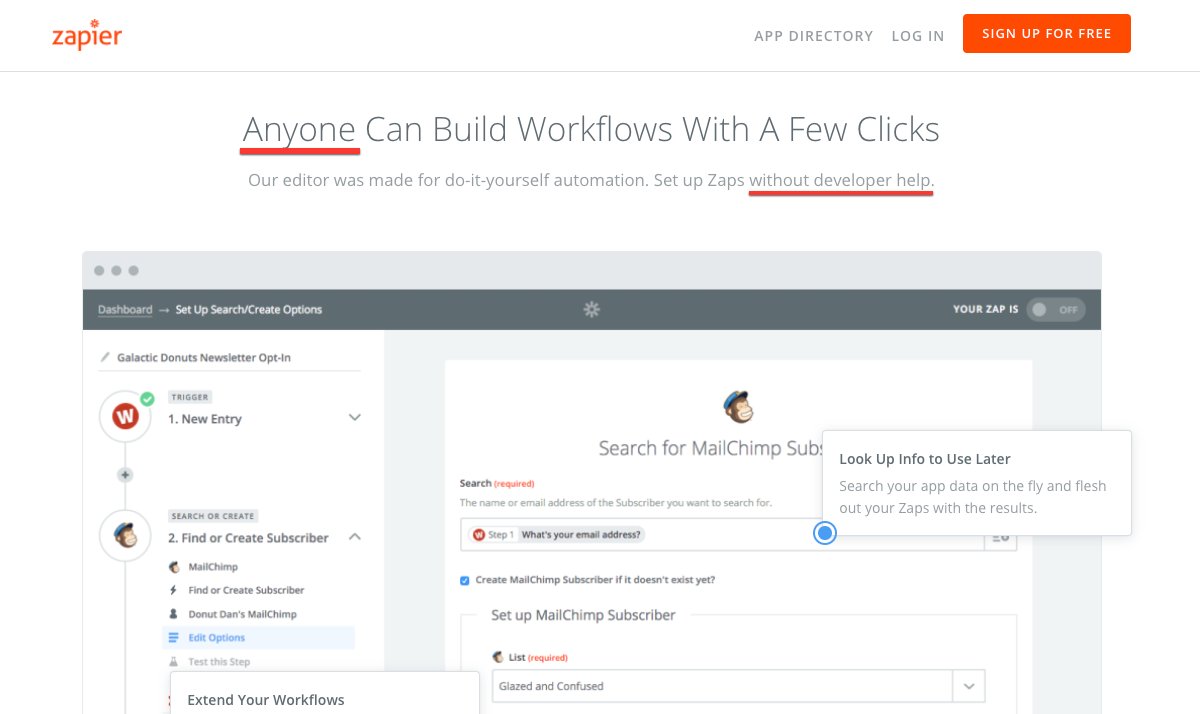Click the MailChimp step icon in sidebar

click(x=125, y=536)
